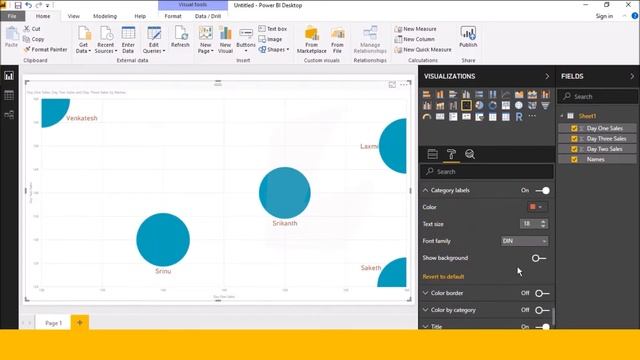
Task: Open the Font family DIN dropdown
Action: point(524,241)
